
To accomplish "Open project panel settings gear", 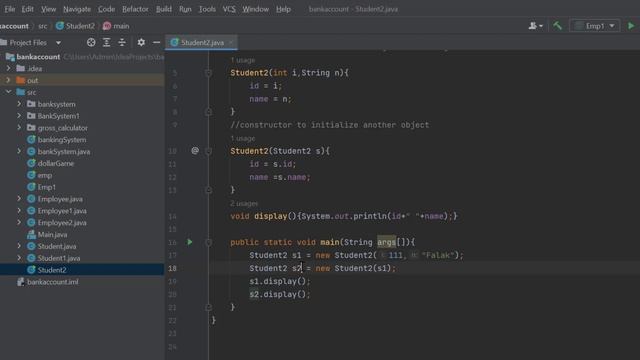I will click(x=141, y=42).
